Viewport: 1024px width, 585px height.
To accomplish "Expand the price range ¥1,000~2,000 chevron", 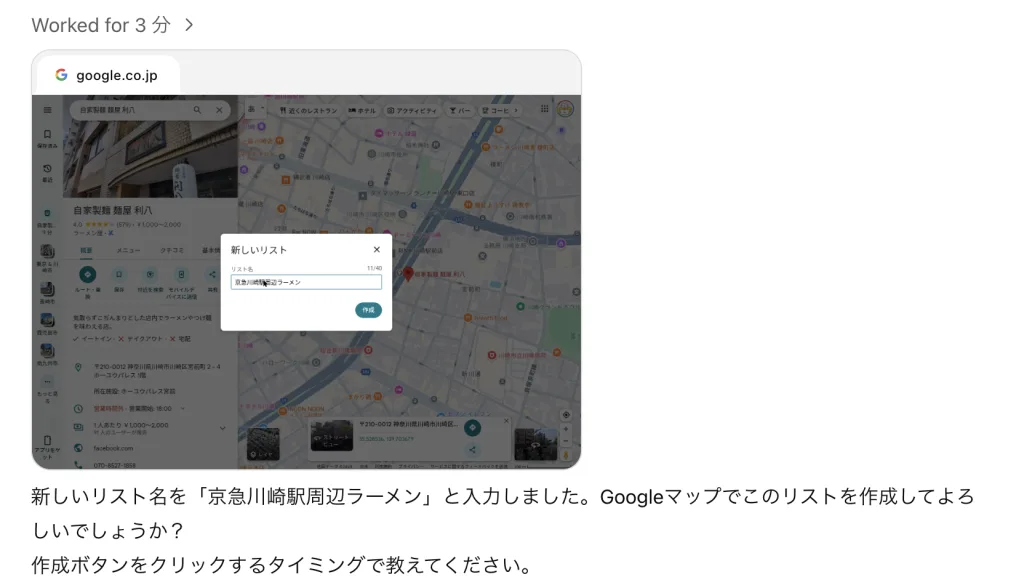I will pos(223,428).
